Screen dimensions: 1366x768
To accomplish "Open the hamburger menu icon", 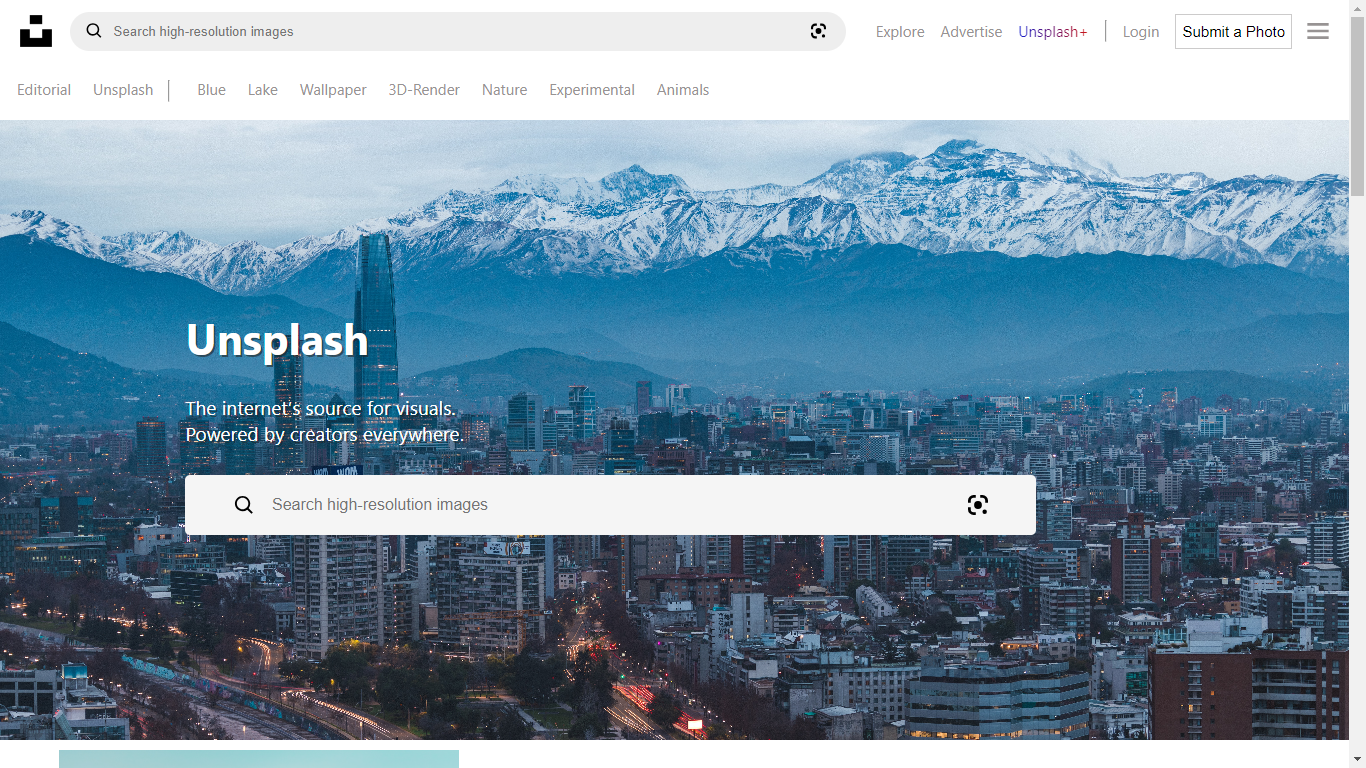I will (1318, 31).
